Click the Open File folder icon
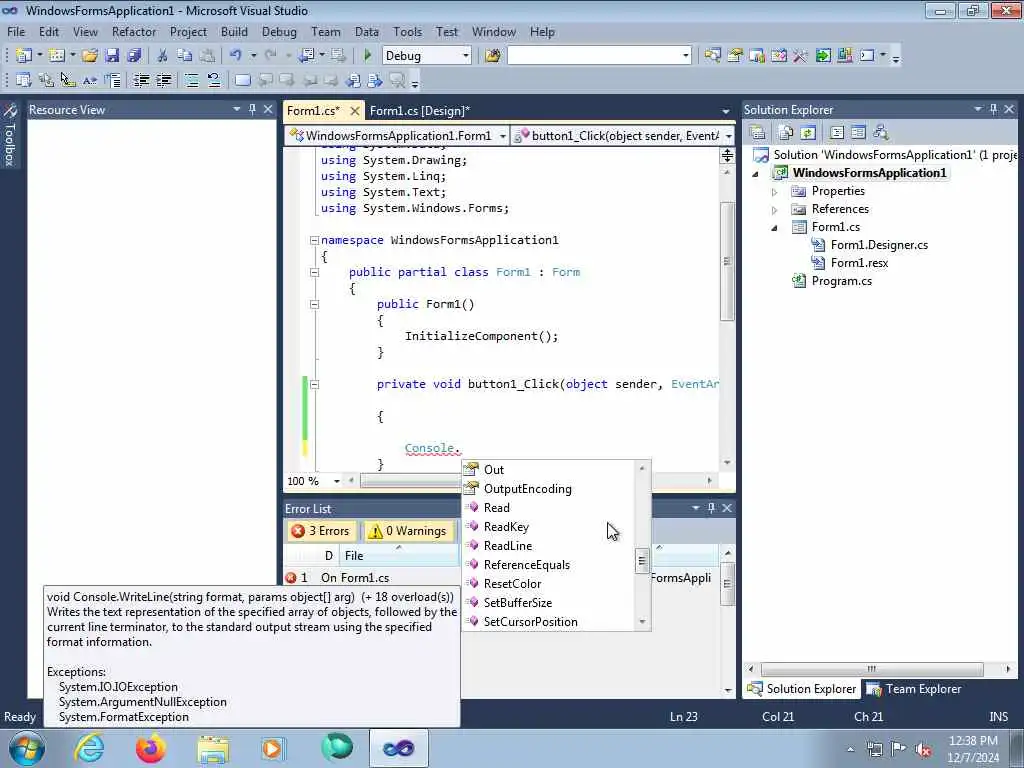The width and height of the screenshot is (1024, 768). coord(89,56)
